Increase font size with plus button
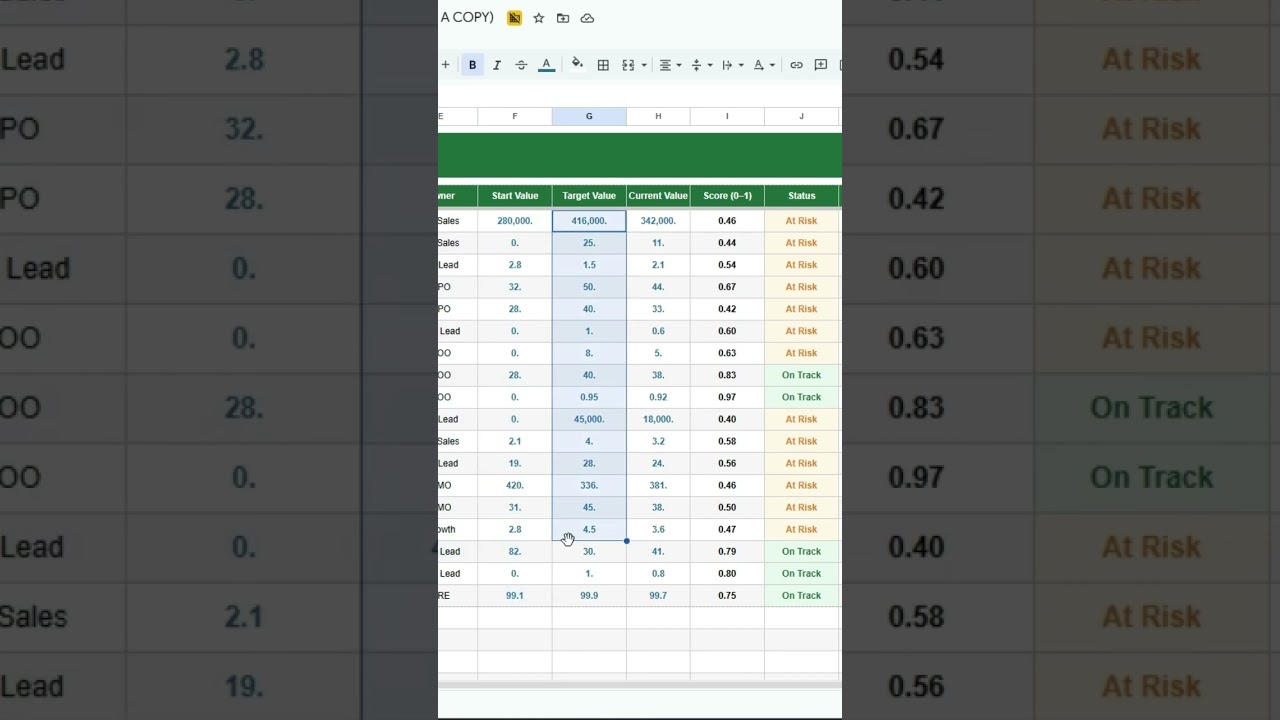The image size is (1280, 720). (445, 65)
